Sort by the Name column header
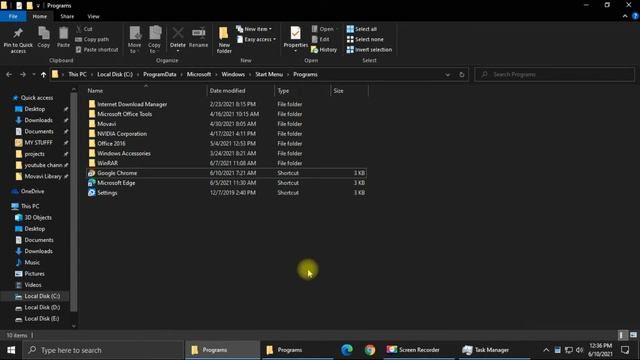The width and height of the screenshot is (640, 360). (146, 91)
